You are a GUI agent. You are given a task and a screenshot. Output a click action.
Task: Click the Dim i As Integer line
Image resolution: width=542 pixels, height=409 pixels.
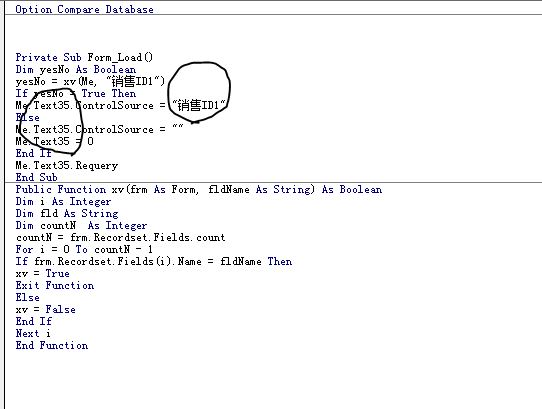[64, 202]
